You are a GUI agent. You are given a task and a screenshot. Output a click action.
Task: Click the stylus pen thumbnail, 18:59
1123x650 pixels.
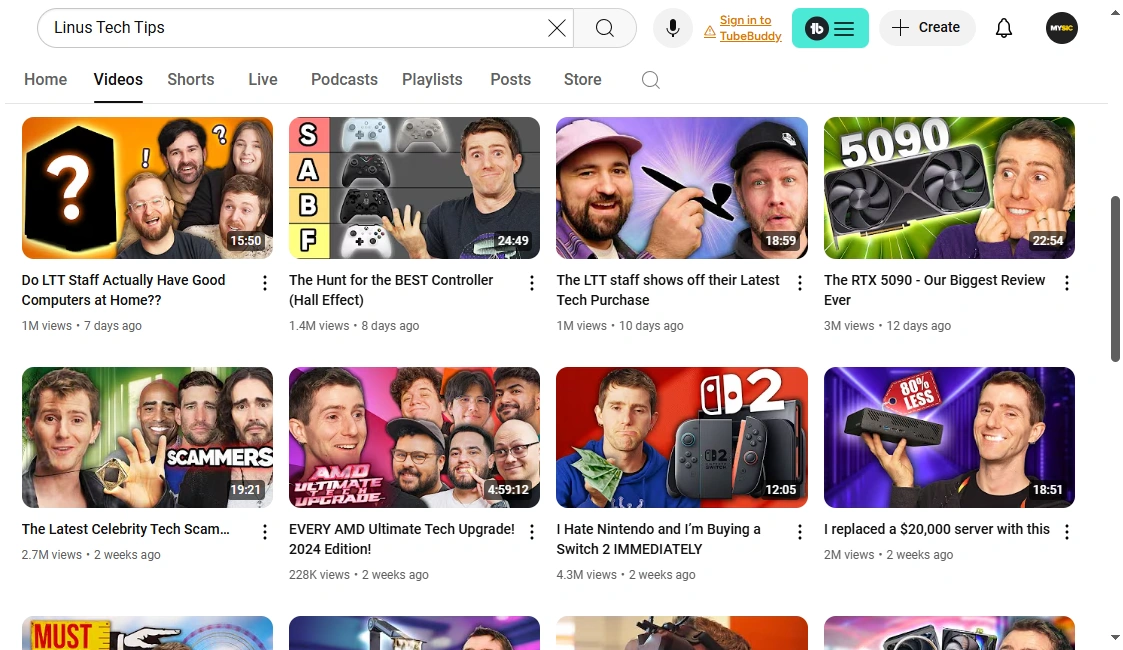(x=682, y=188)
